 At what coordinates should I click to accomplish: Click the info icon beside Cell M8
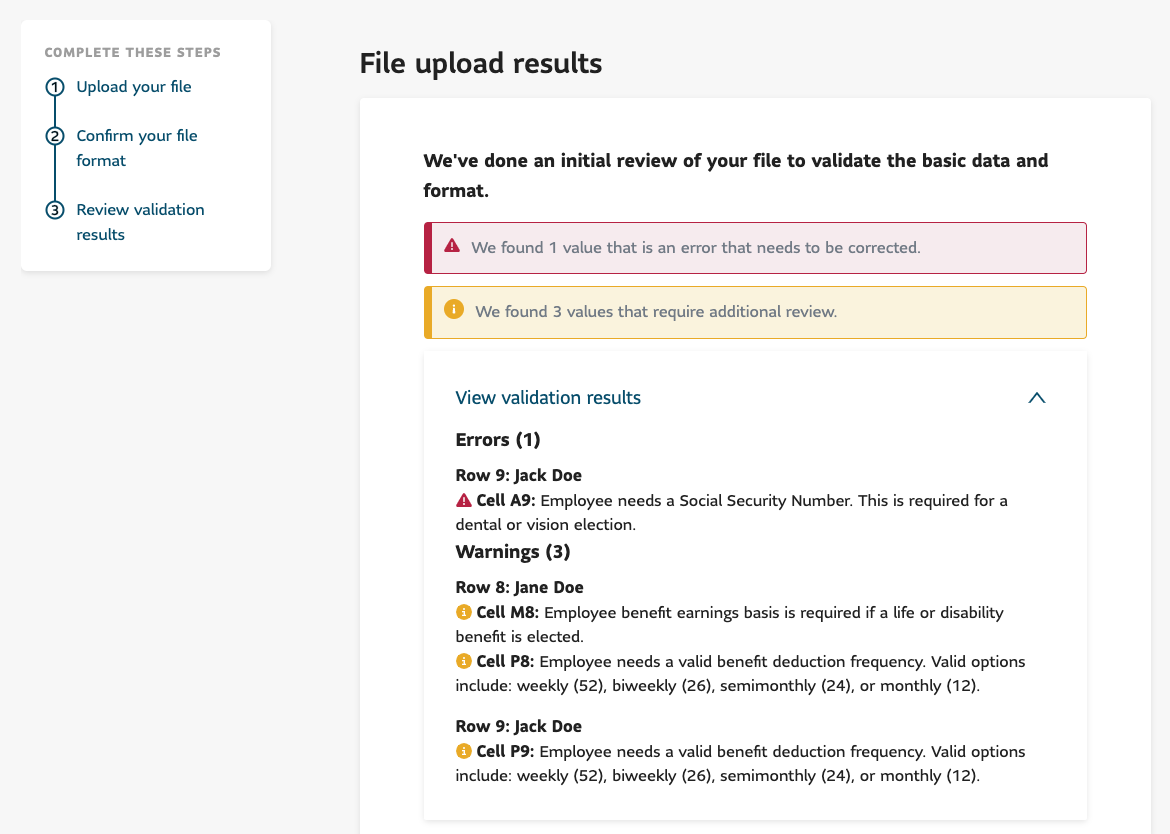tap(464, 612)
